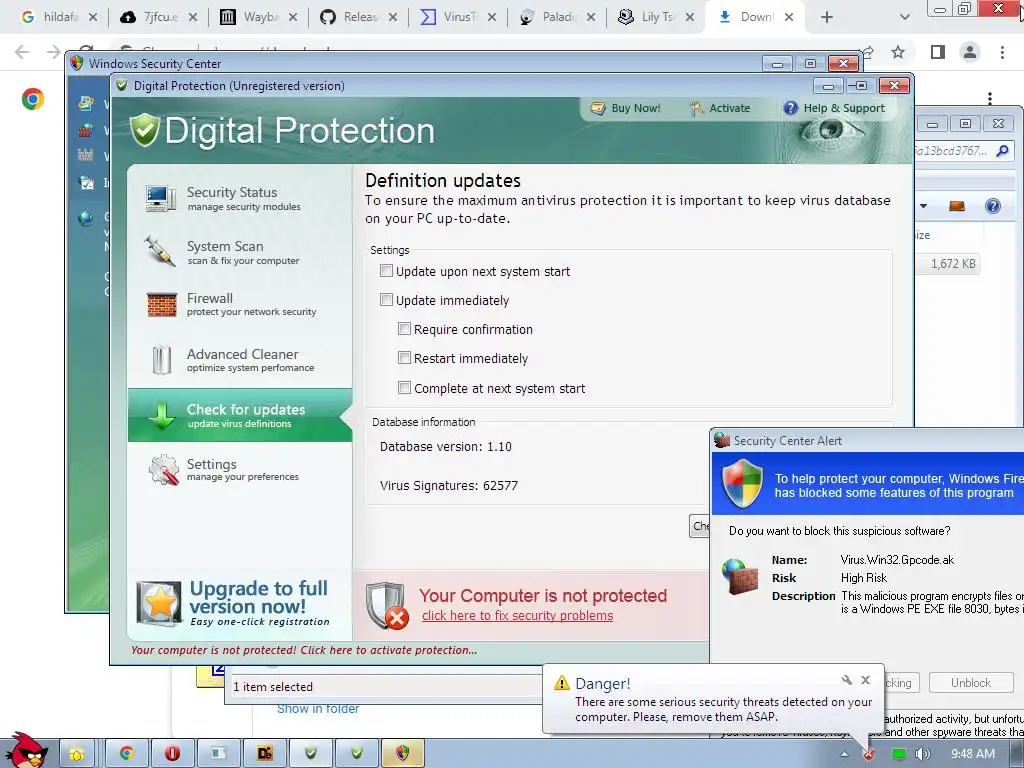Open Help & Support
The width and height of the screenshot is (1024, 768).
click(x=834, y=108)
